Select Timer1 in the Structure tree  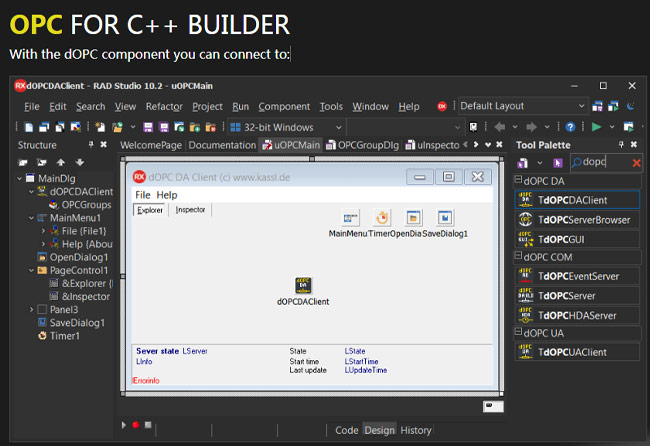click(x=65, y=336)
